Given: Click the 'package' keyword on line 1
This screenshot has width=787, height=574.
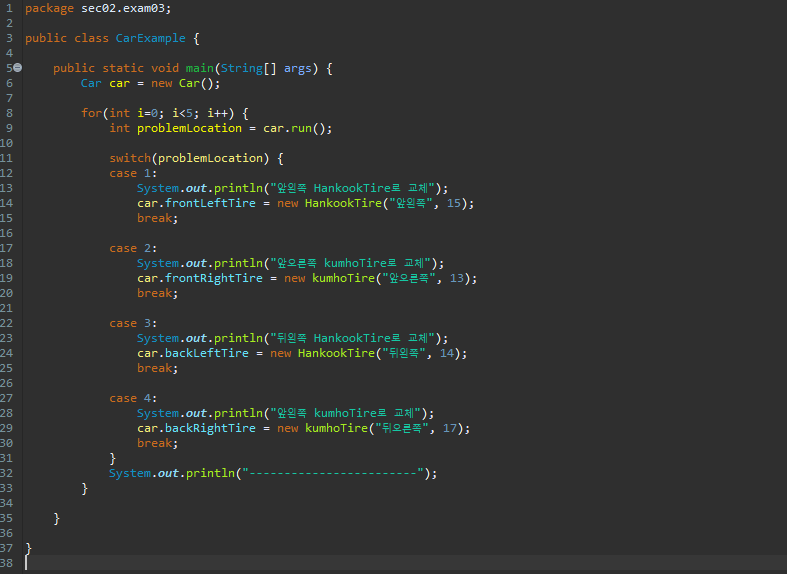Looking at the screenshot, I should click(x=49, y=9).
